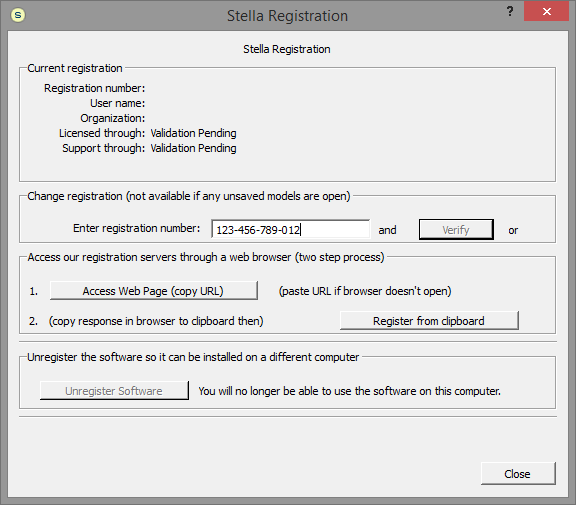Click the Unregister Software button
Image resolution: width=576 pixels, height=505 pixels.
tap(114, 391)
